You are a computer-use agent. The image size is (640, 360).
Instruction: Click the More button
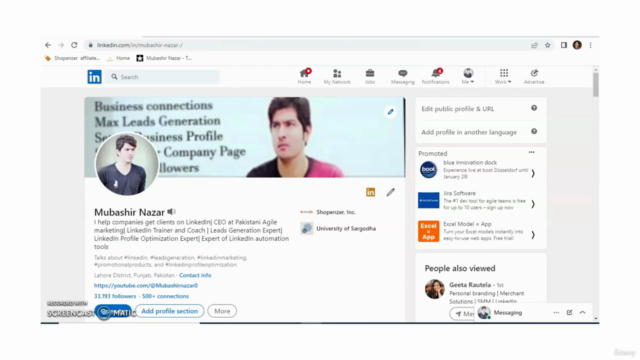coord(222,311)
